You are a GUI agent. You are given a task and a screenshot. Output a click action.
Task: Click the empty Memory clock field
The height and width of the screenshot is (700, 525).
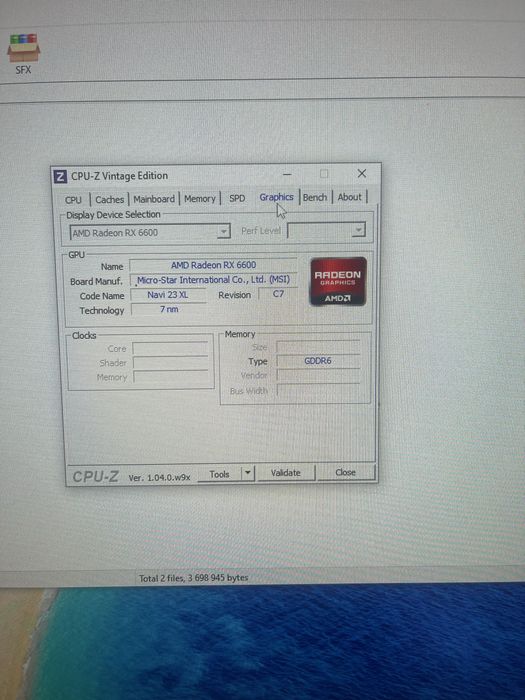[171, 377]
